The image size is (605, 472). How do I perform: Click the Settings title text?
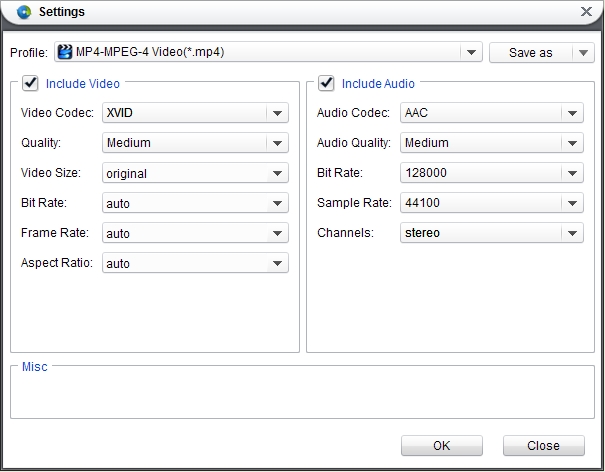(x=62, y=12)
